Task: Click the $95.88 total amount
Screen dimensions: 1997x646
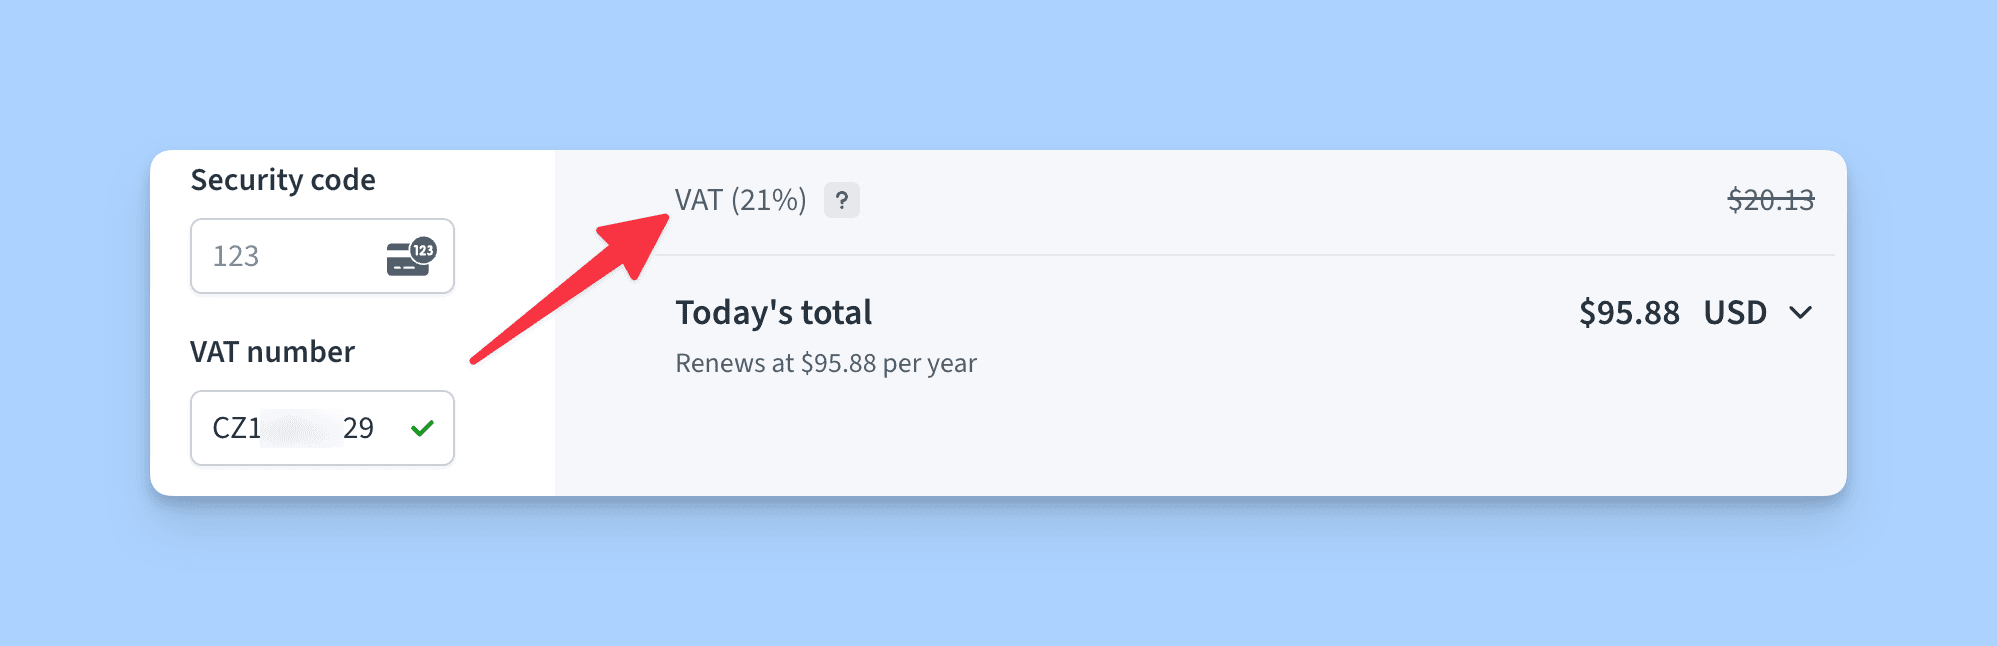Action: click(1629, 313)
